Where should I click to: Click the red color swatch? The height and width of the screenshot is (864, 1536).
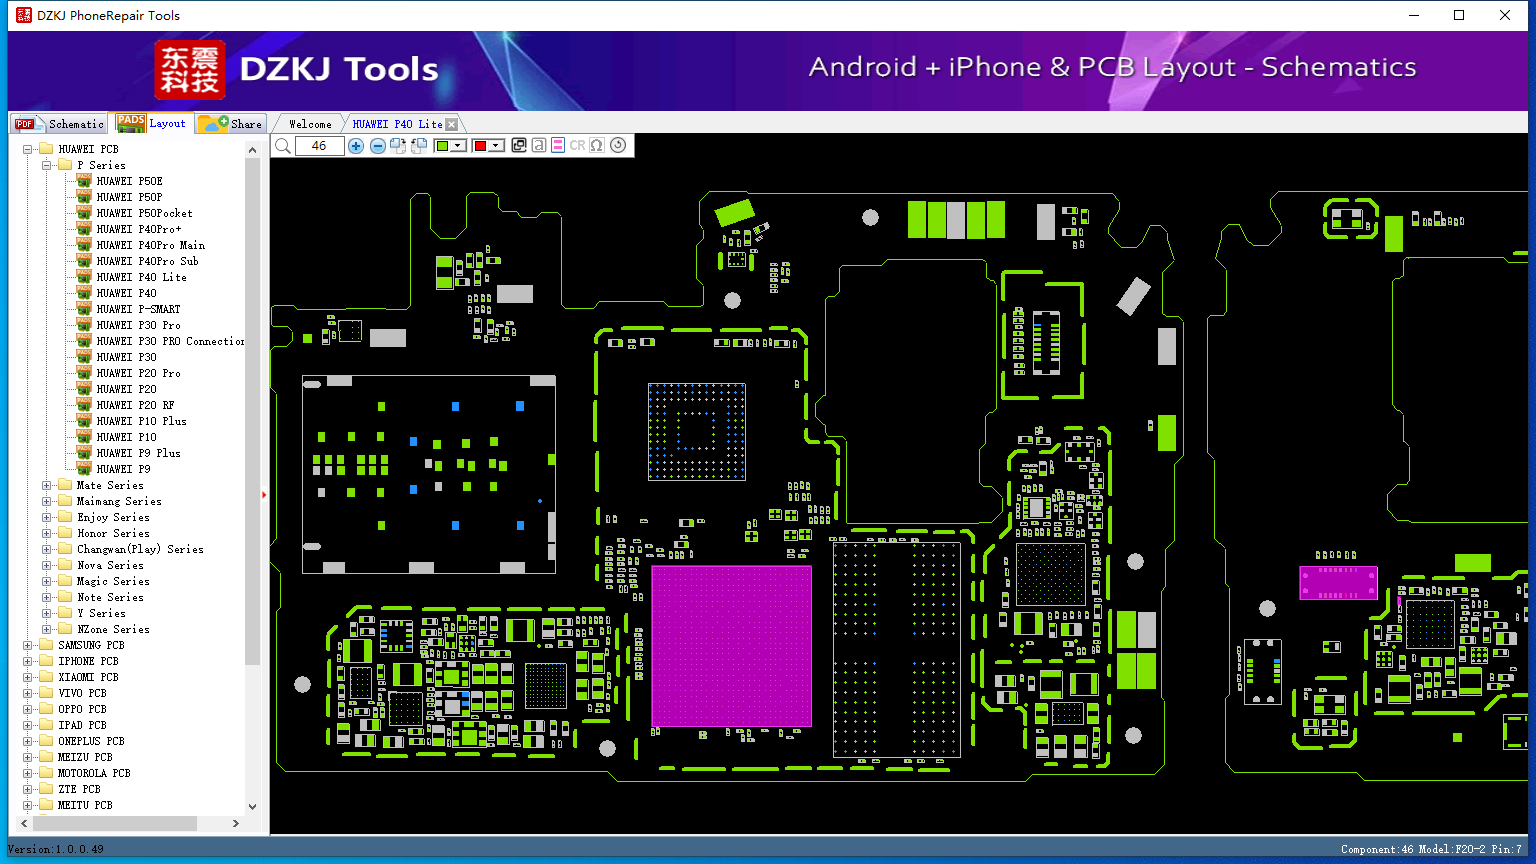click(480, 146)
